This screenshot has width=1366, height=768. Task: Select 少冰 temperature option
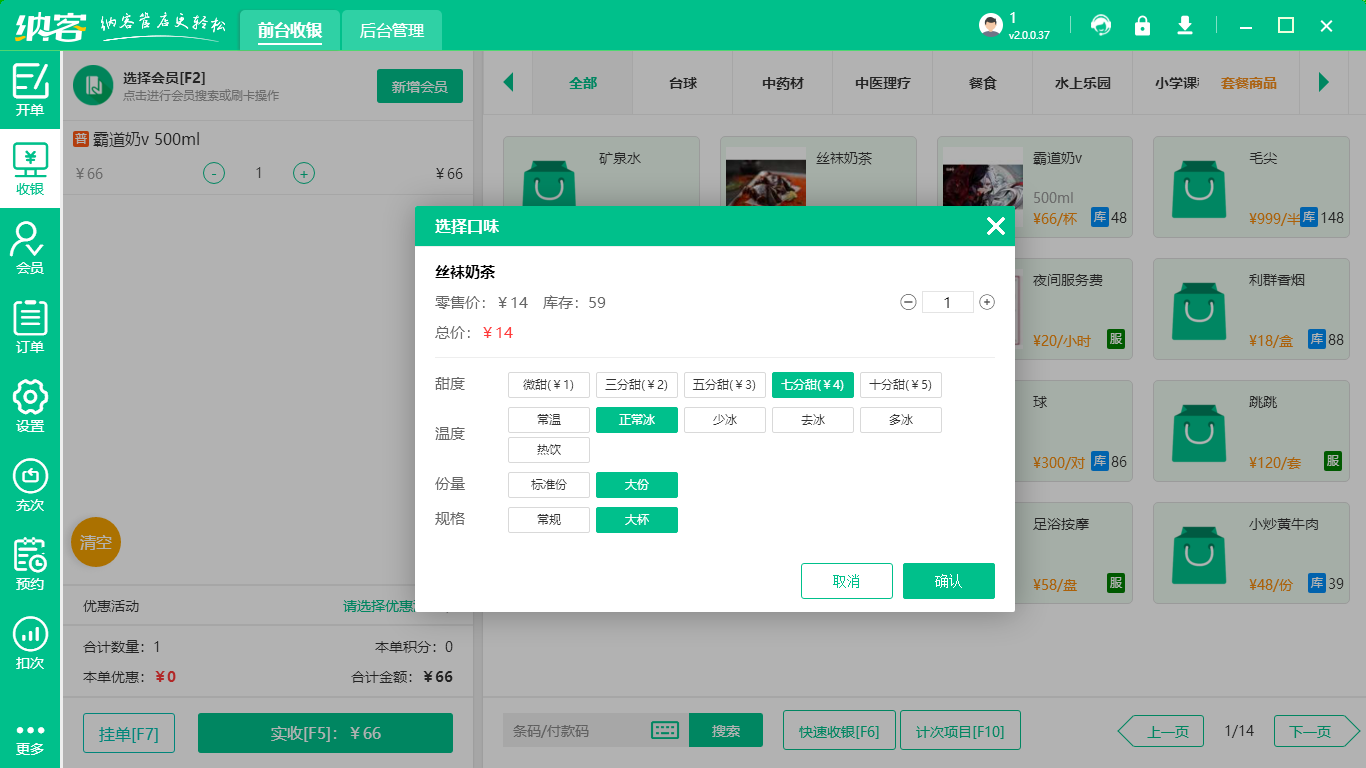pos(725,420)
